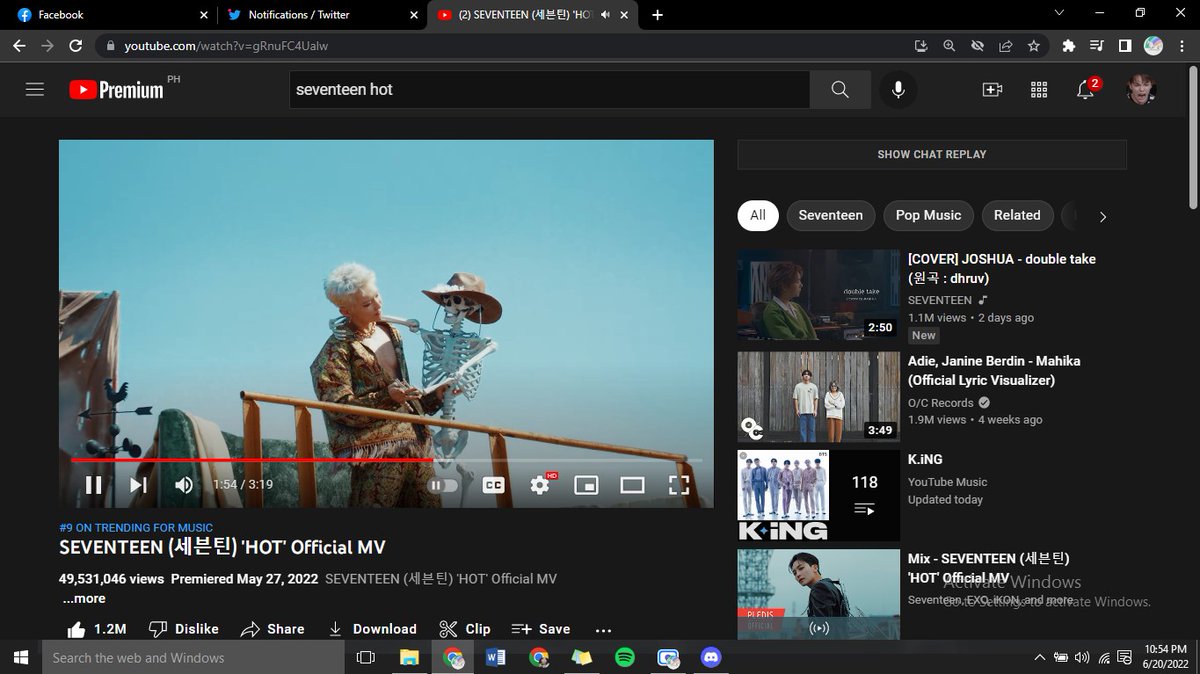Install app icon in address bar
1200x674 pixels.
[x=921, y=46]
